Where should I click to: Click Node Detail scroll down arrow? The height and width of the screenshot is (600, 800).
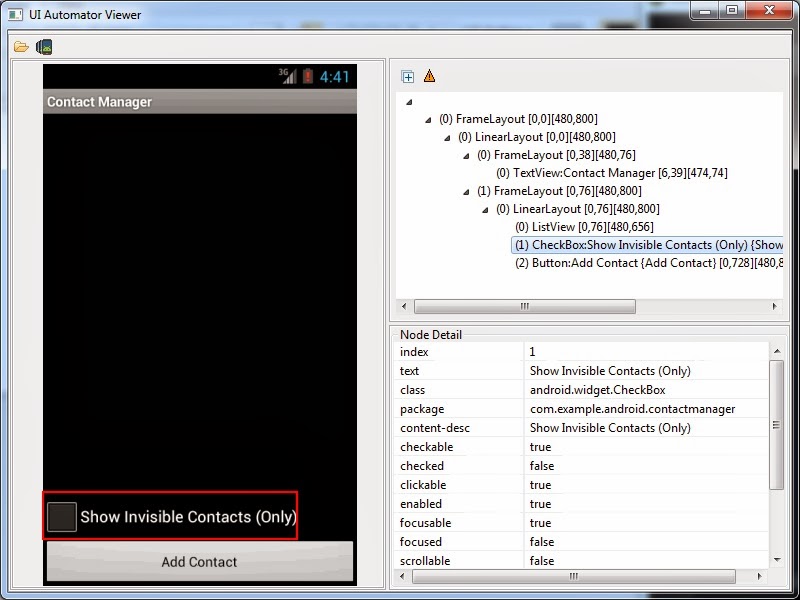click(777, 560)
